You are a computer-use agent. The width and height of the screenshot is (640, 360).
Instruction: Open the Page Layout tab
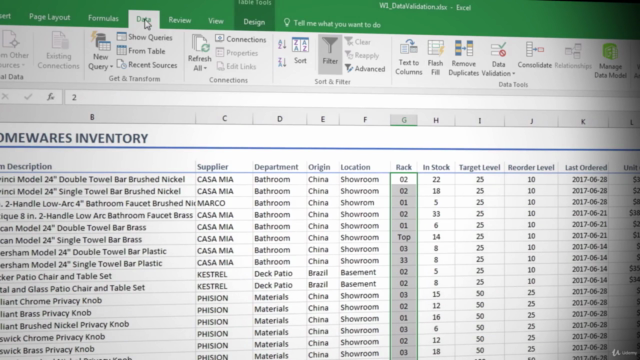pos(49,17)
